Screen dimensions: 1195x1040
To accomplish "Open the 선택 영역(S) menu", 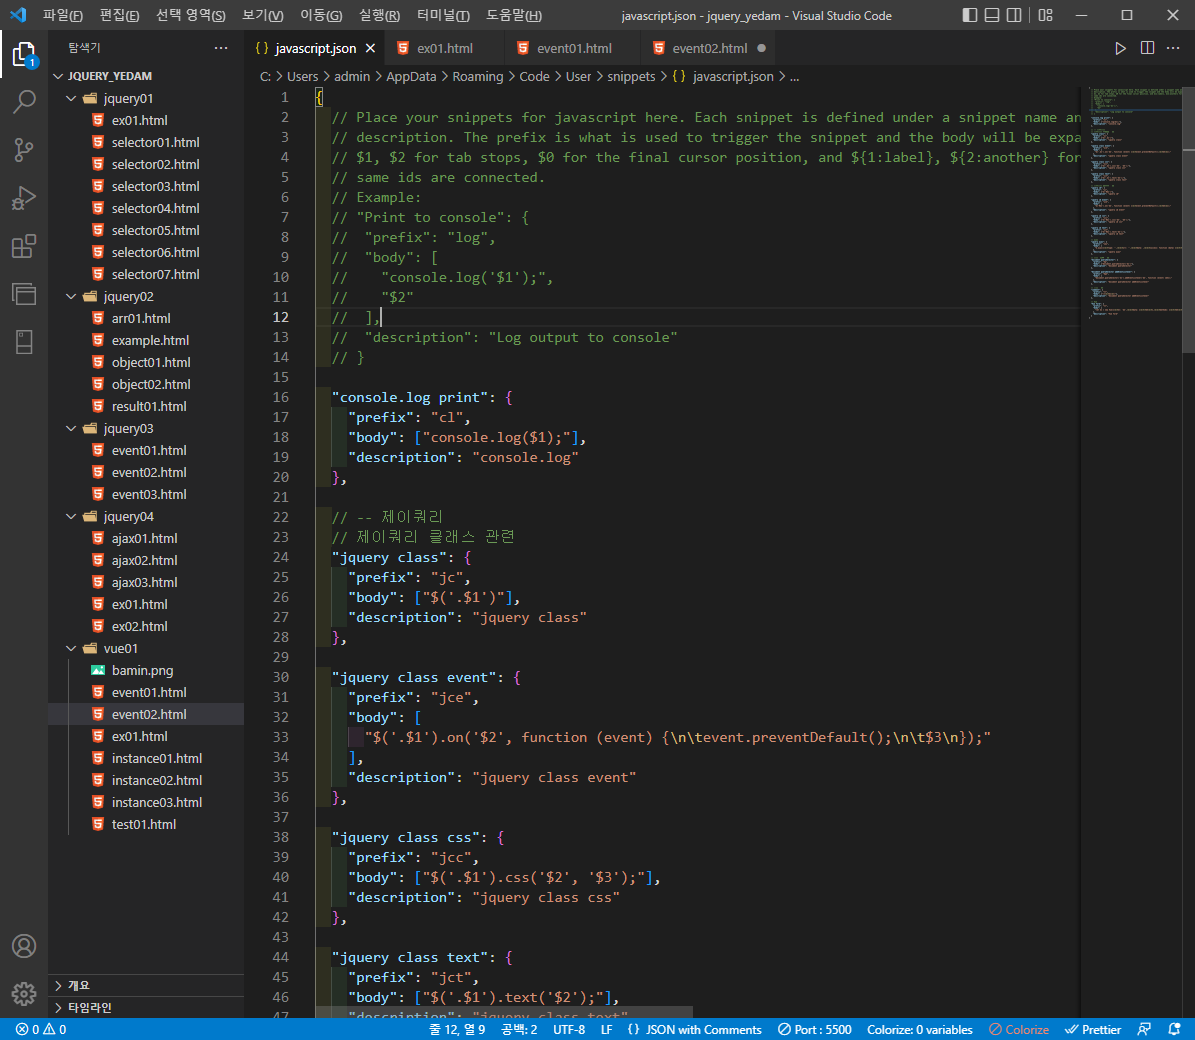I will pyautogui.click(x=191, y=15).
